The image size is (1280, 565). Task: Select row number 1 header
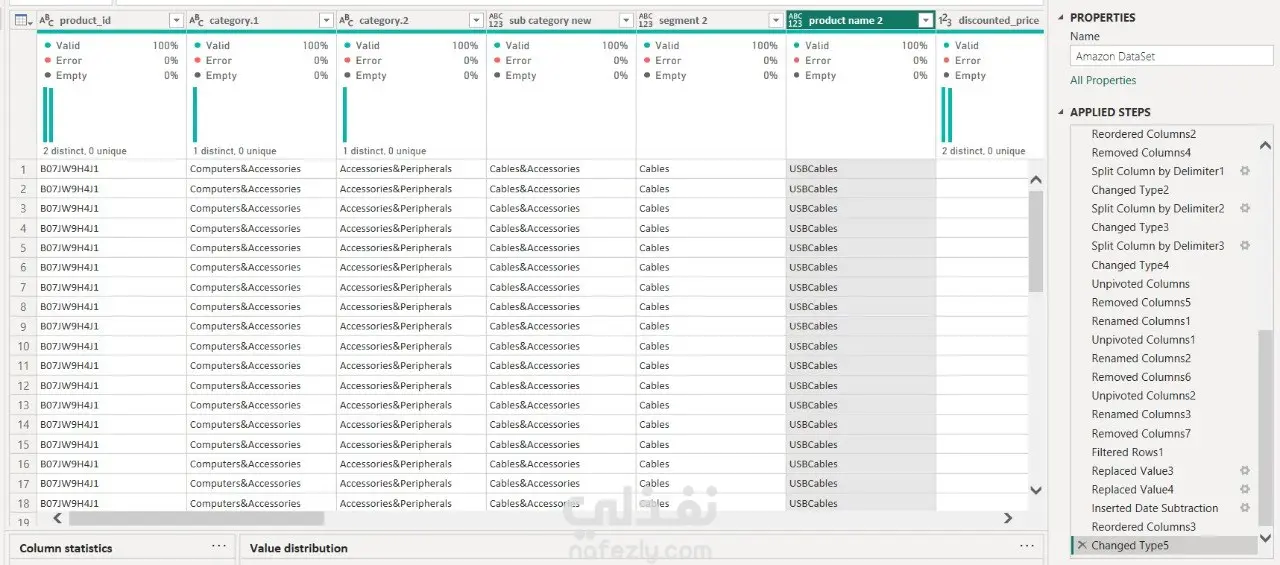point(23,169)
